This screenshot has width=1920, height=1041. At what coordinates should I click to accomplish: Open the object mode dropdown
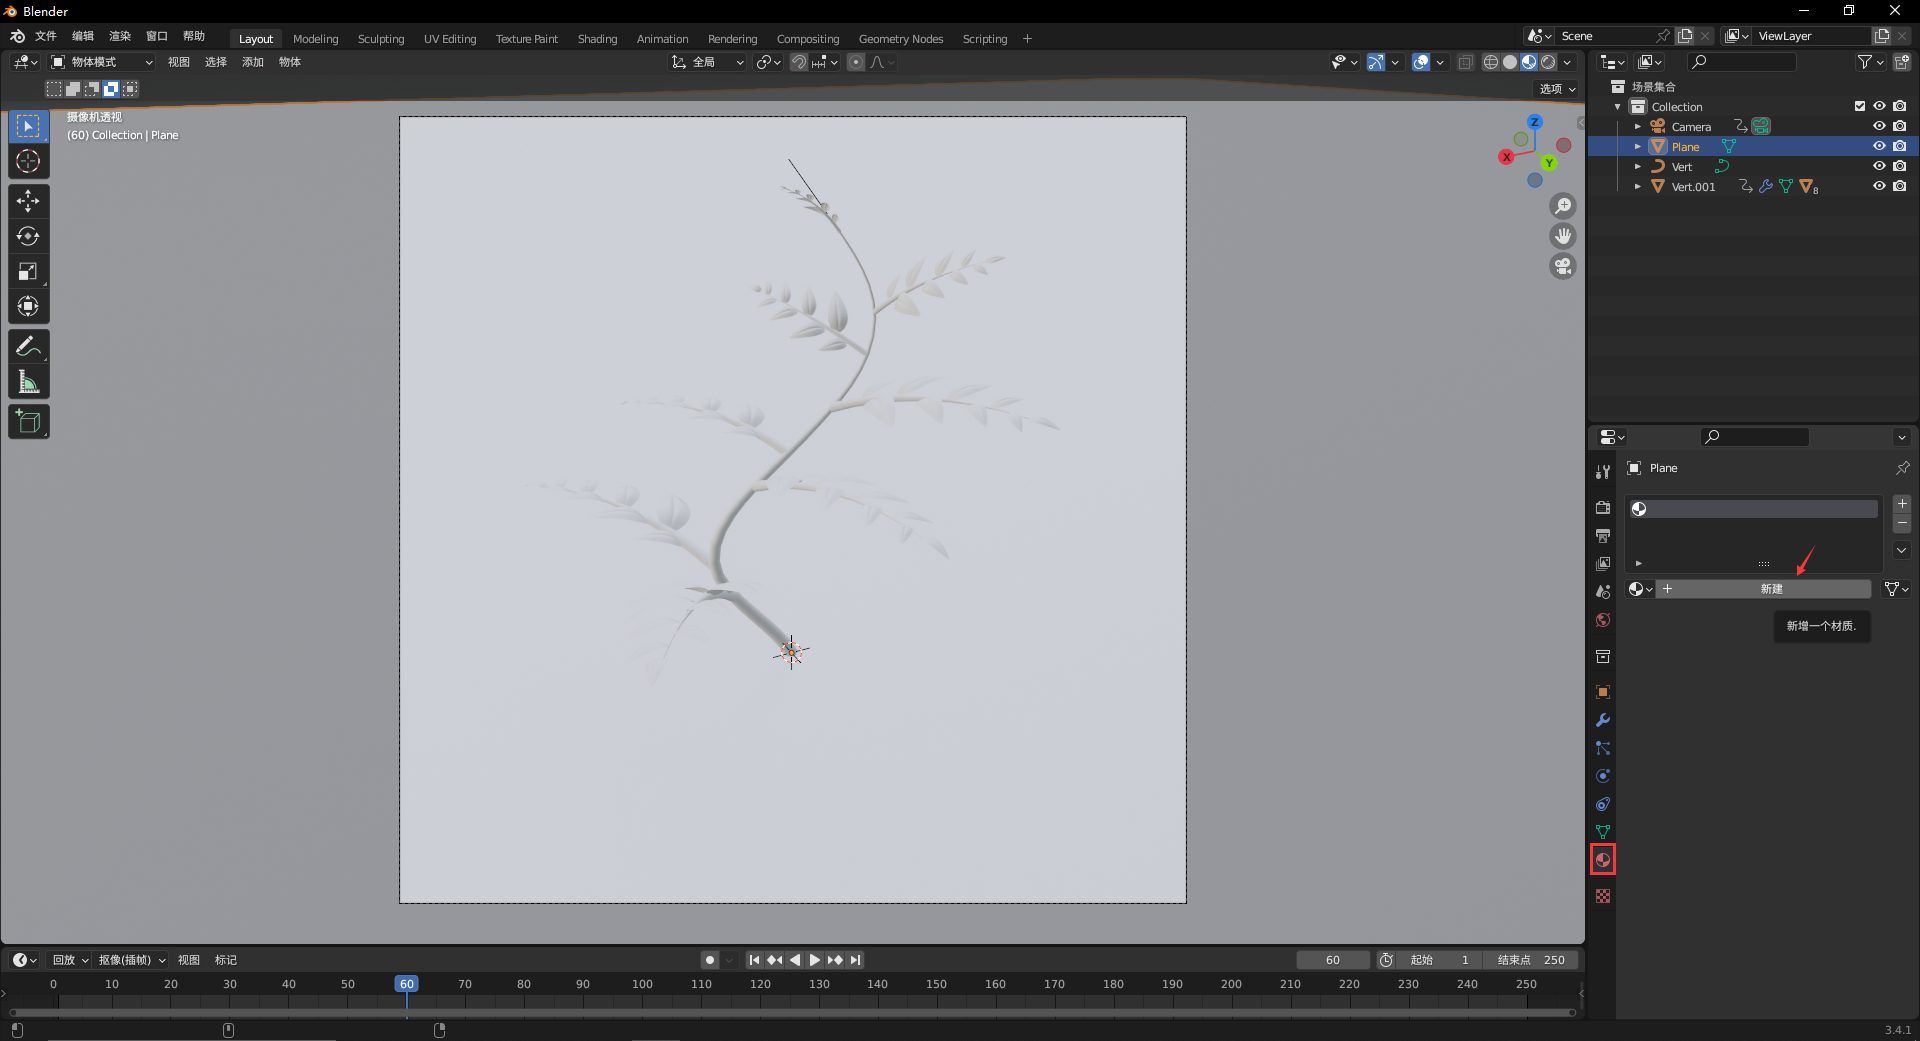(x=102, y=62)
